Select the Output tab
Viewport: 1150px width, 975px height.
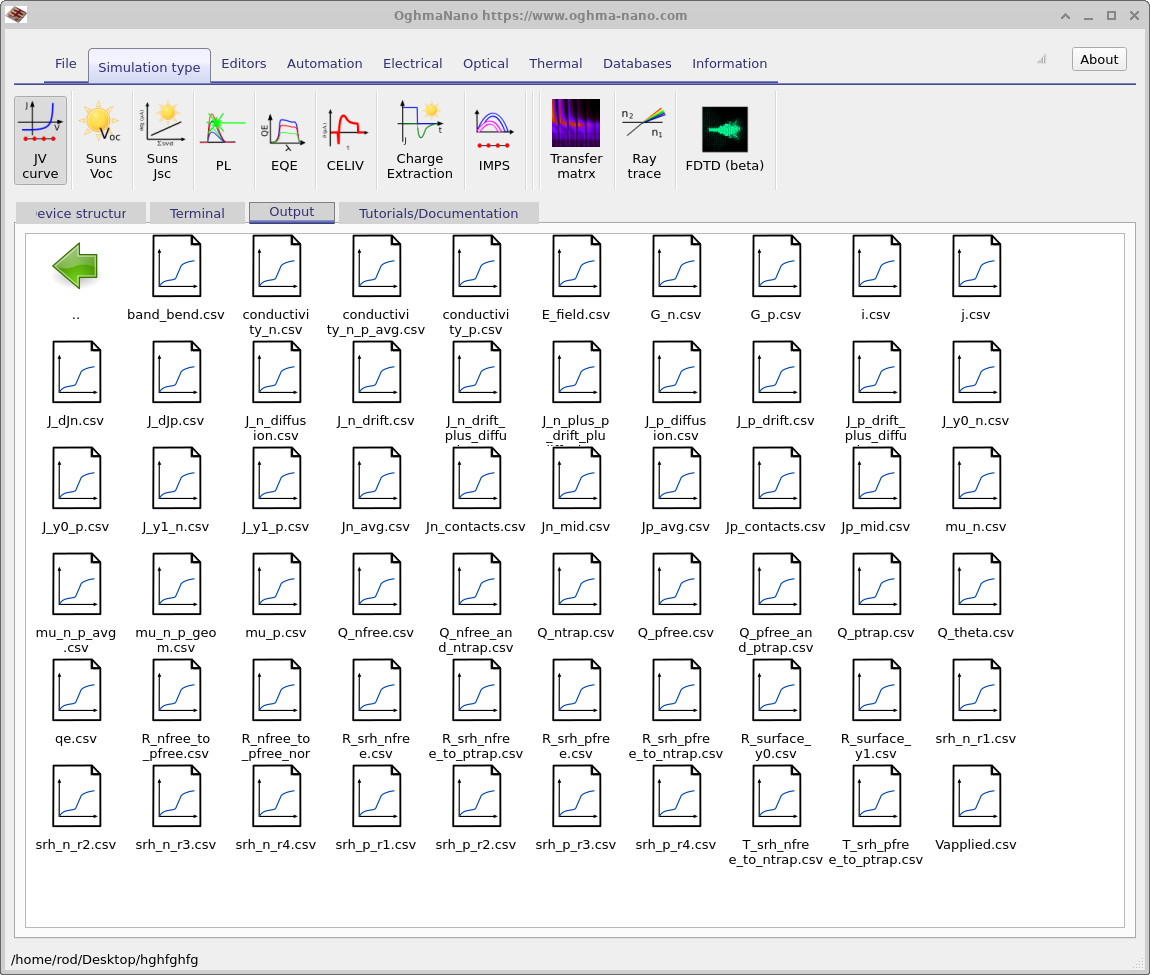(291, 211)
